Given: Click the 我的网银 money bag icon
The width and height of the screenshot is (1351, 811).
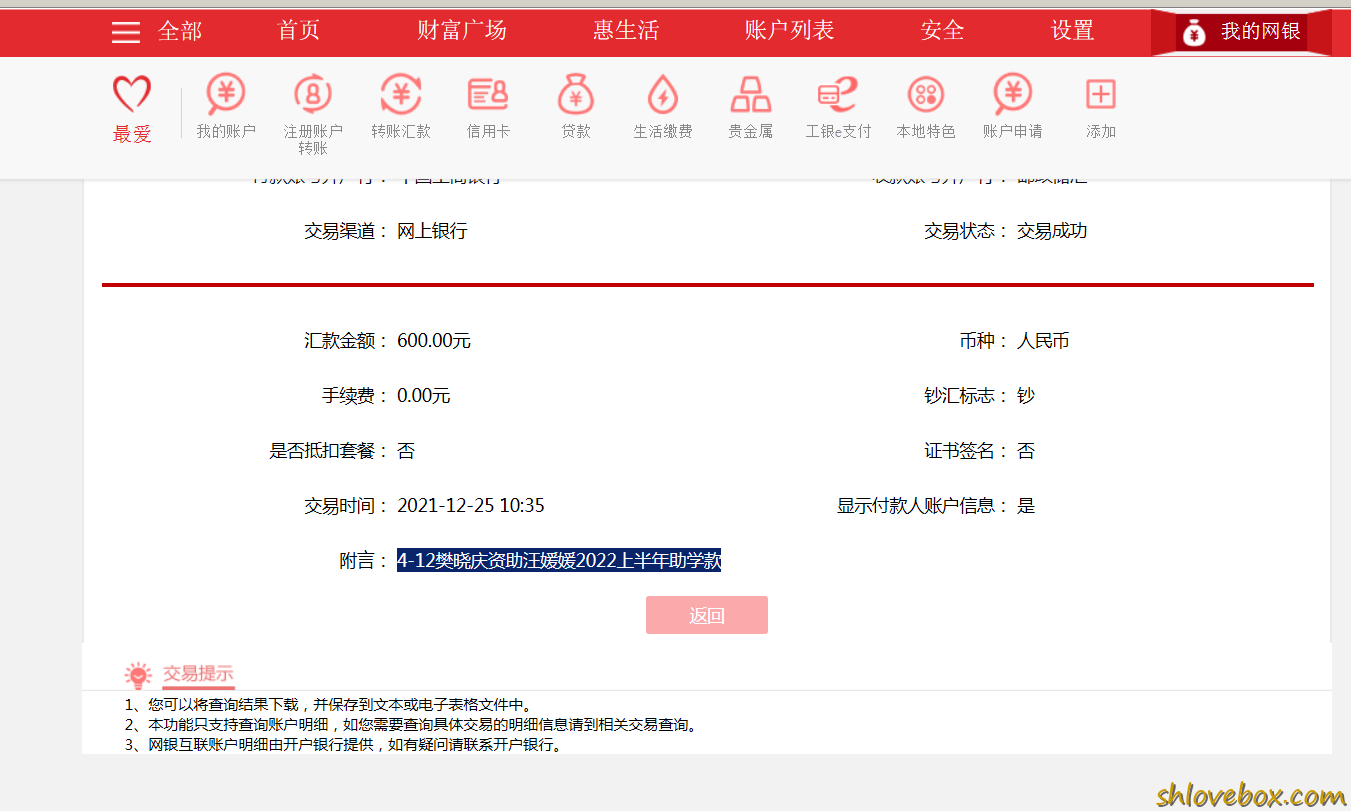Looking at the screenshot, I should 1194,33.
